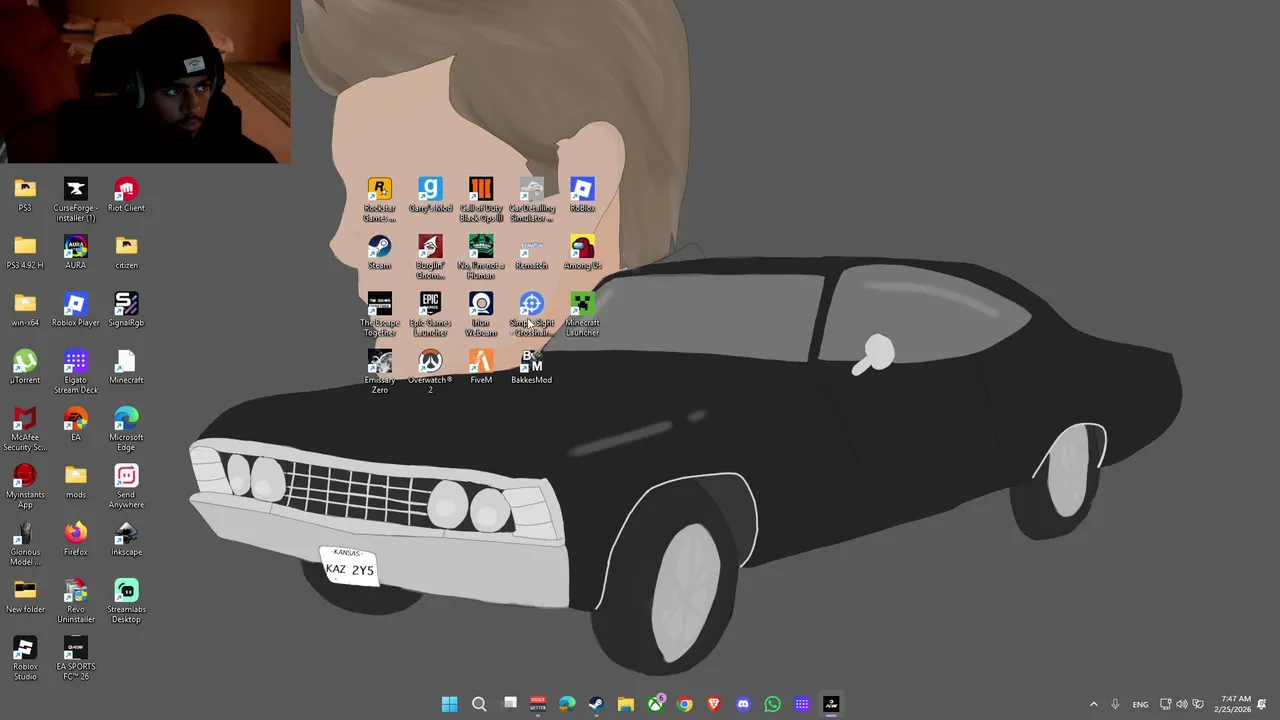Select the PS3 folder
Viewport: 1280px width, 720px height.
[25, 195]
